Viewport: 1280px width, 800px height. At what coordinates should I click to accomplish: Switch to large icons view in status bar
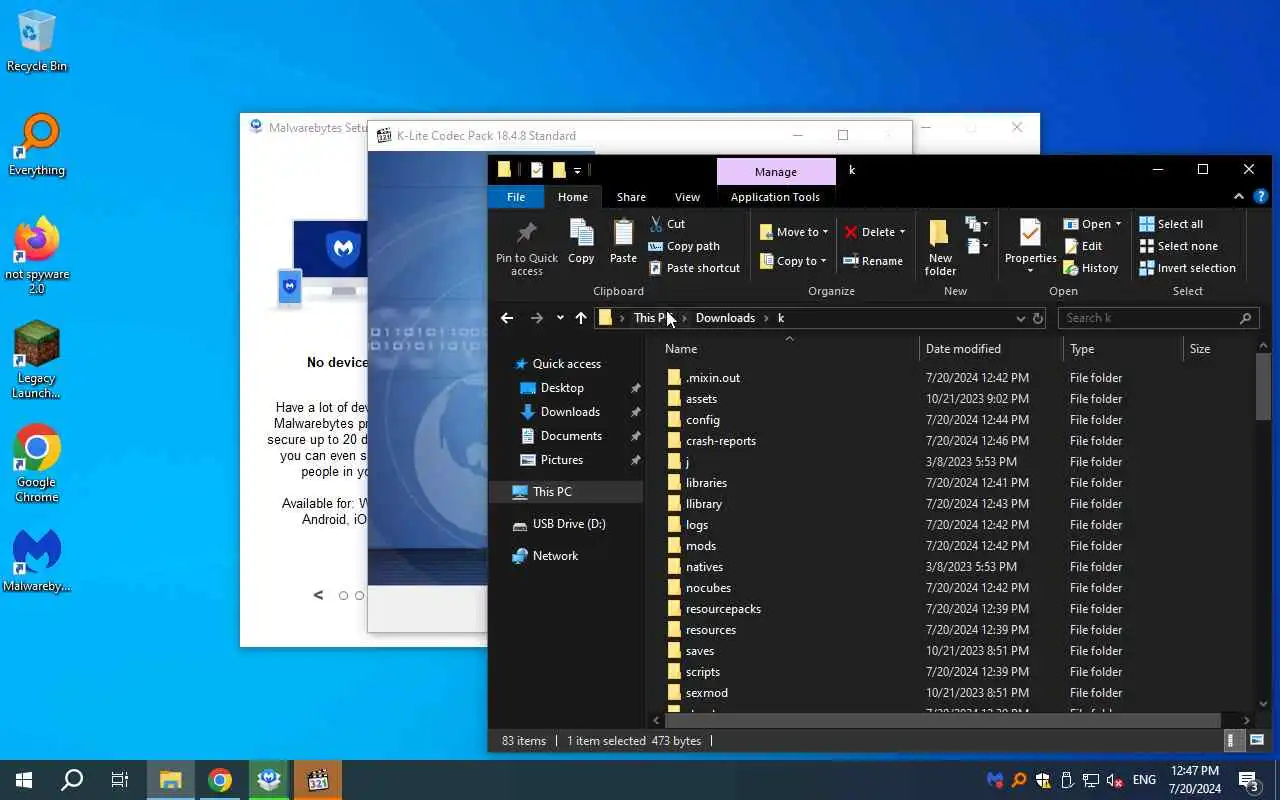tap(1255, 741)
